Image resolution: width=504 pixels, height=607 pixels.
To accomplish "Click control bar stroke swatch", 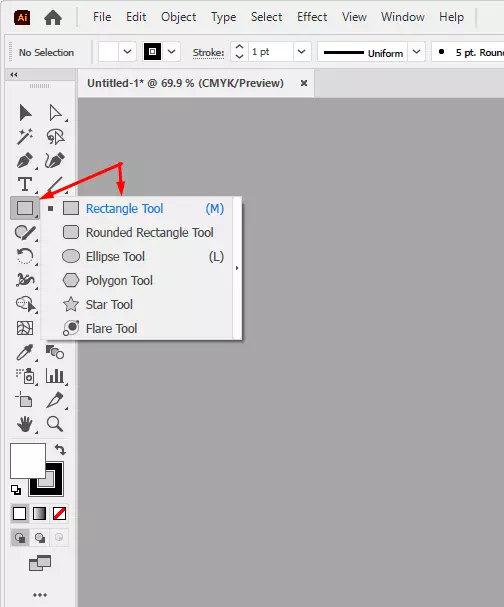I will pyautogui.click(x=153, y=52).
